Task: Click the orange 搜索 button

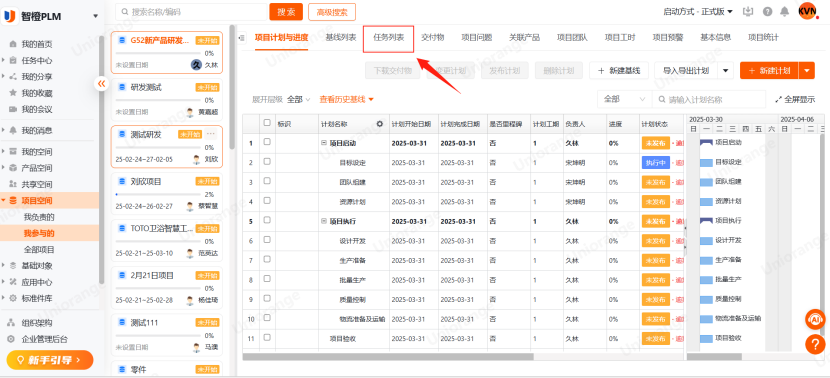Action: [286, 12]
